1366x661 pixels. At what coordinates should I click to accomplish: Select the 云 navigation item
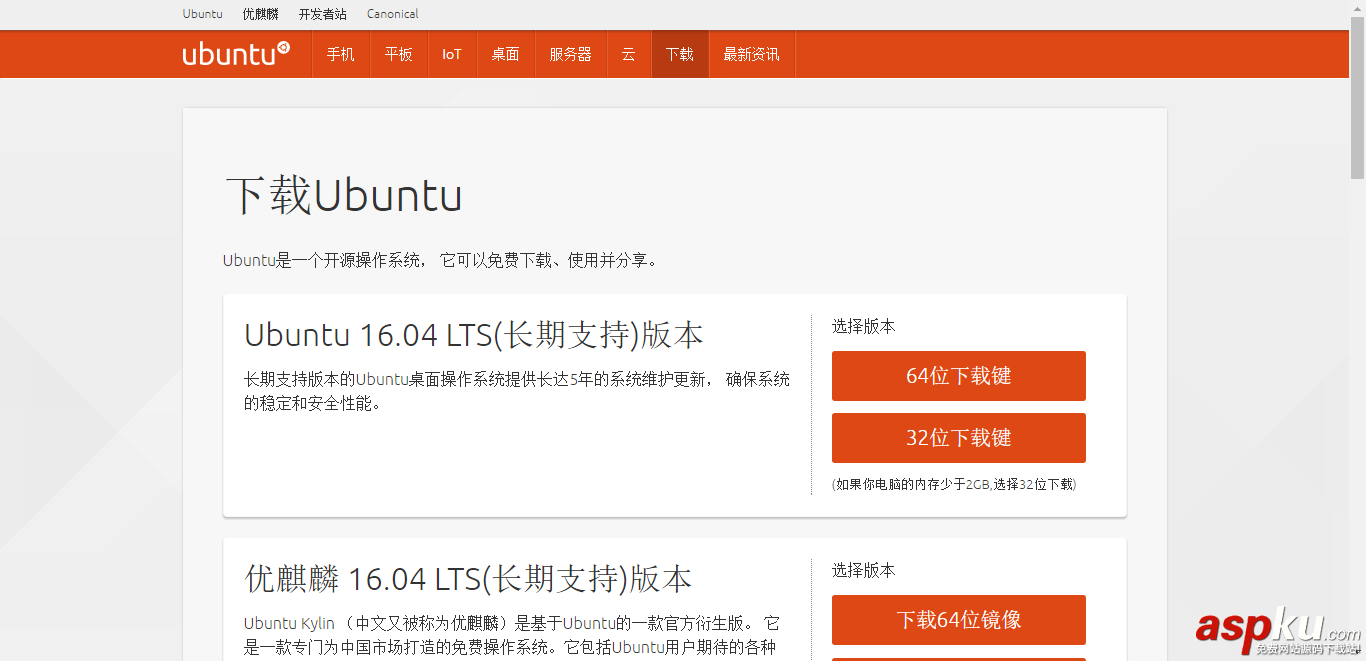coord(629,54)
